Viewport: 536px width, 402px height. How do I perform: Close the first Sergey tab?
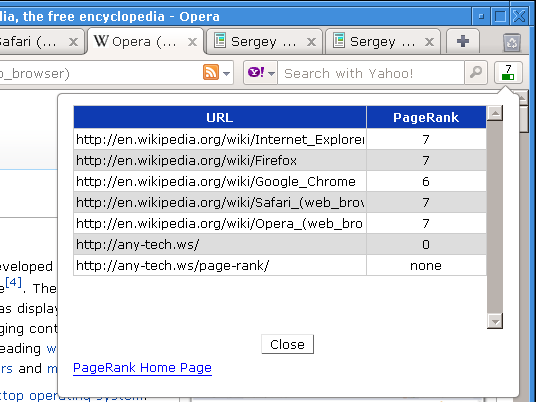coord(311,42)
